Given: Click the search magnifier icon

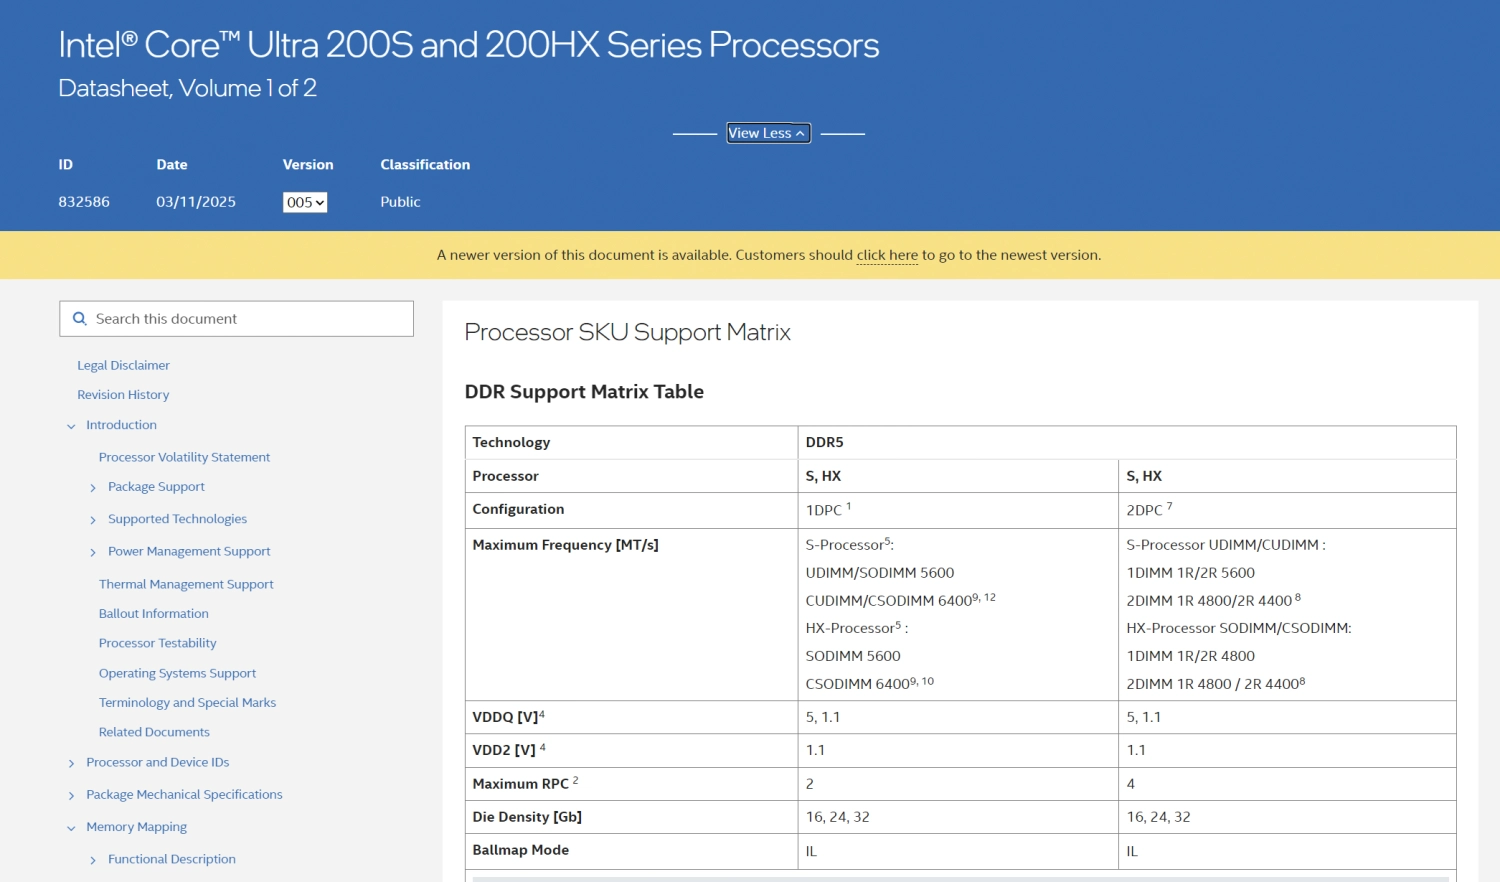Looking at the screenshot, I should point(80,319).
